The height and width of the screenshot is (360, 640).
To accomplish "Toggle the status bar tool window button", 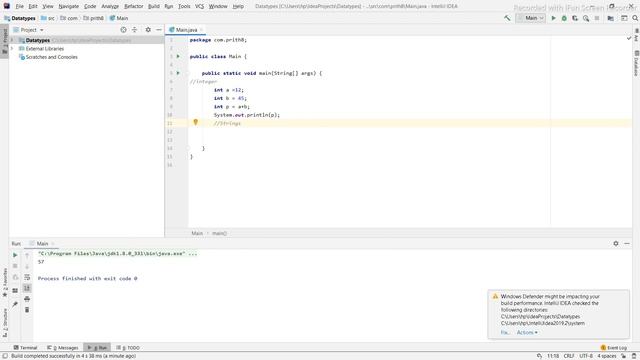I will pyautogui.click(x=5, y=356).
